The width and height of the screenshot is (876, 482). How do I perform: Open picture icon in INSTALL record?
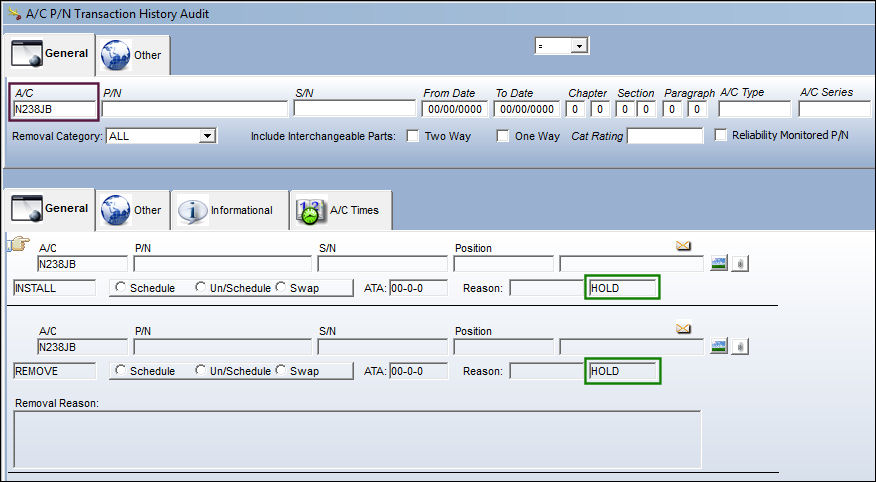[719, 263]
